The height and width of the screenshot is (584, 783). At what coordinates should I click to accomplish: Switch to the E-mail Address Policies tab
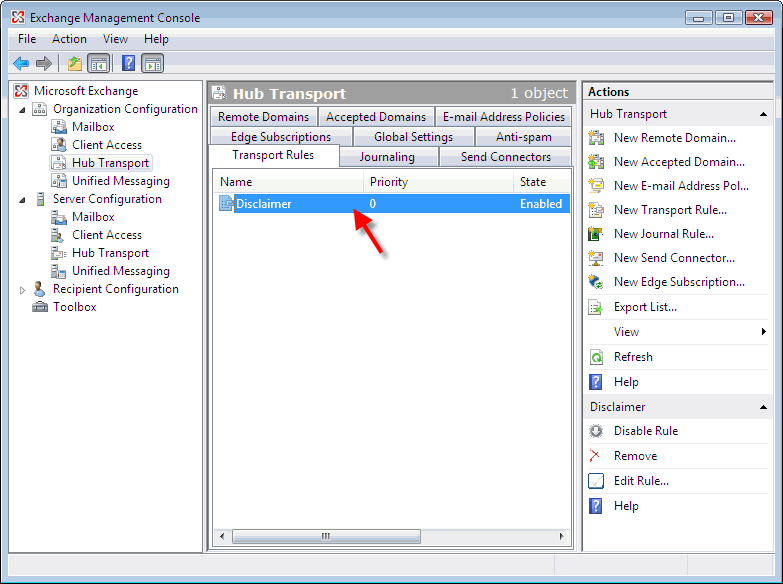click(x=504, y=116)
